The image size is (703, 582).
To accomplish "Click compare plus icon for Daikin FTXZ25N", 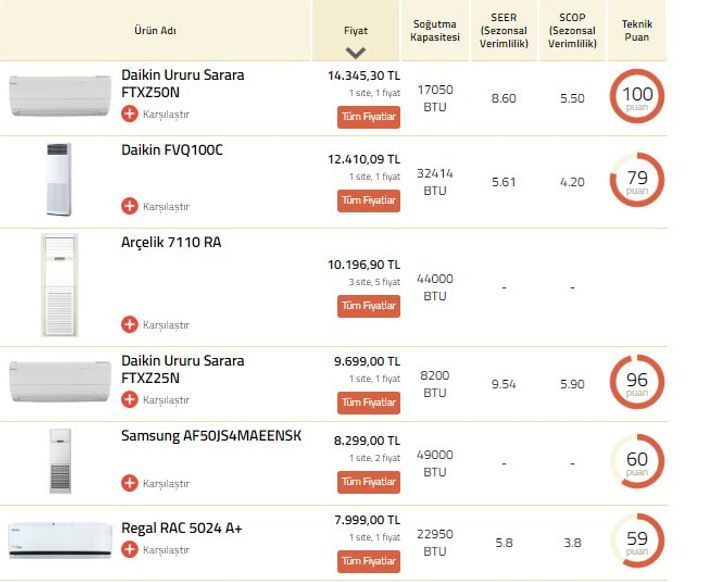I will 129,399.
